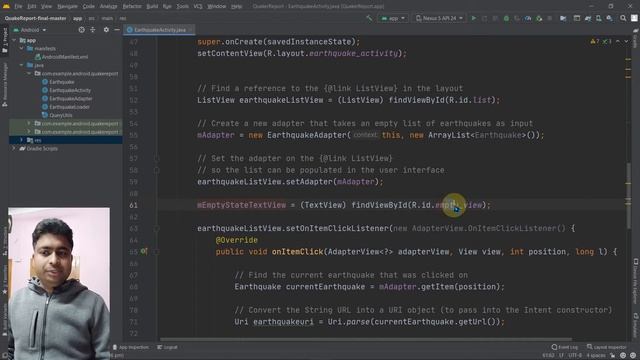Collapse the java folder
This screenshot has width=640, height=360.
(x=22, y=65)
